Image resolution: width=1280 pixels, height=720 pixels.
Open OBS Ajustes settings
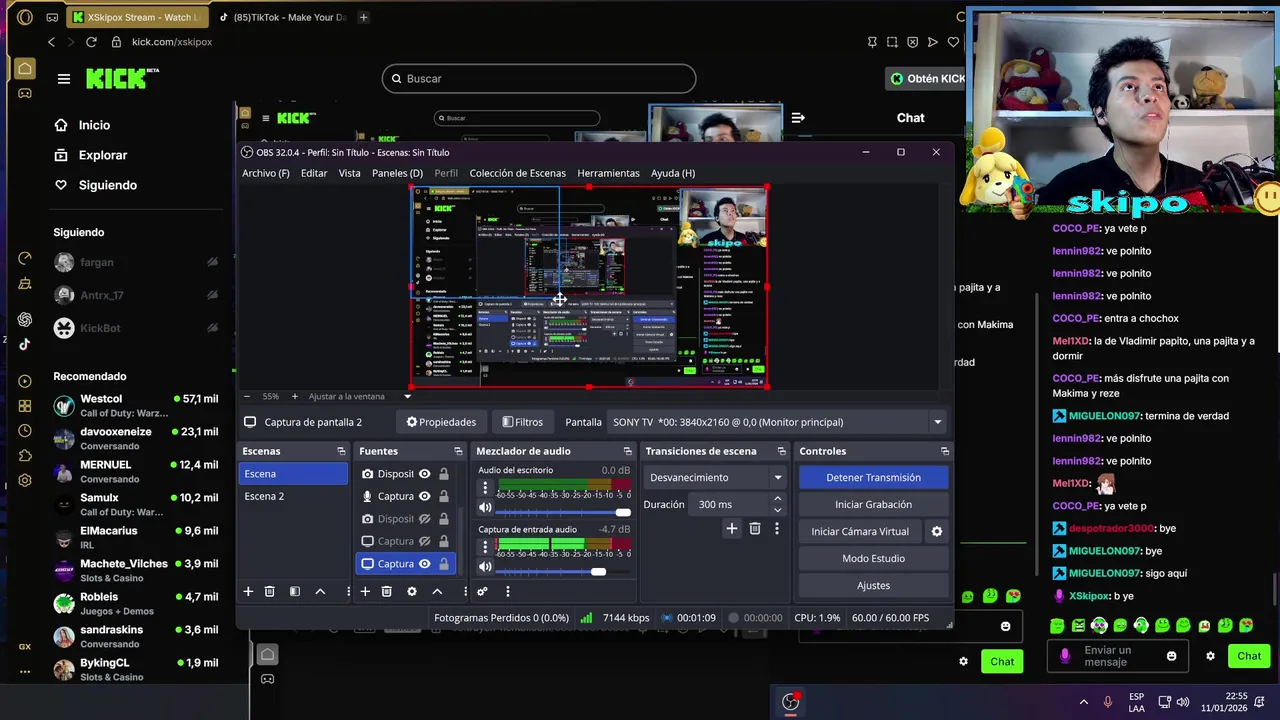873,586
